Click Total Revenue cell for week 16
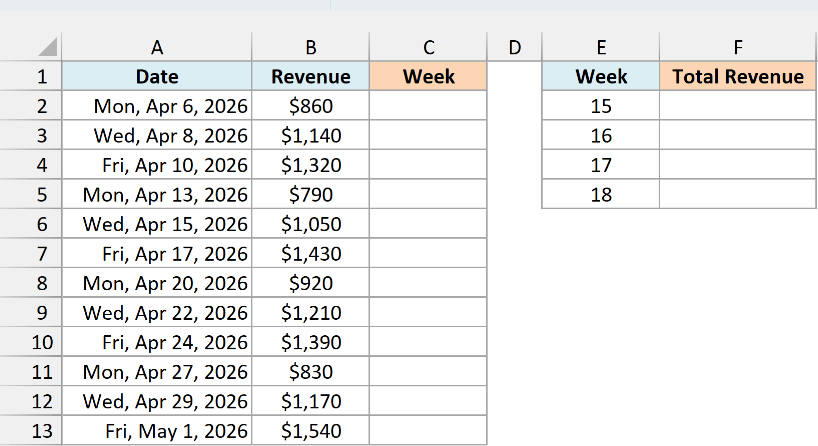Image resolution: width=818 pixels, height=446 pixels. pyautogui.click(x=738, y=136)
